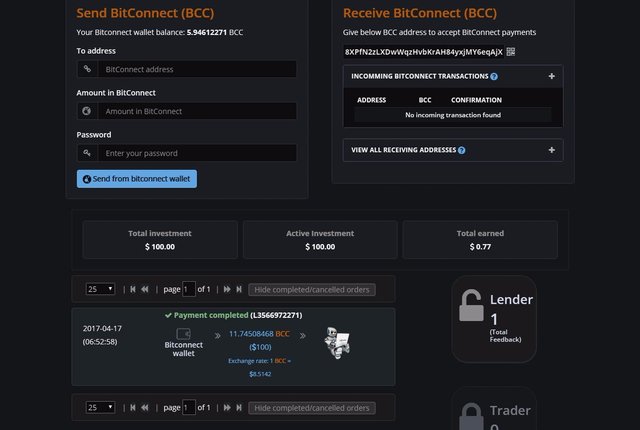Click the CONFIRMATION column header

[x=476, y=100]
